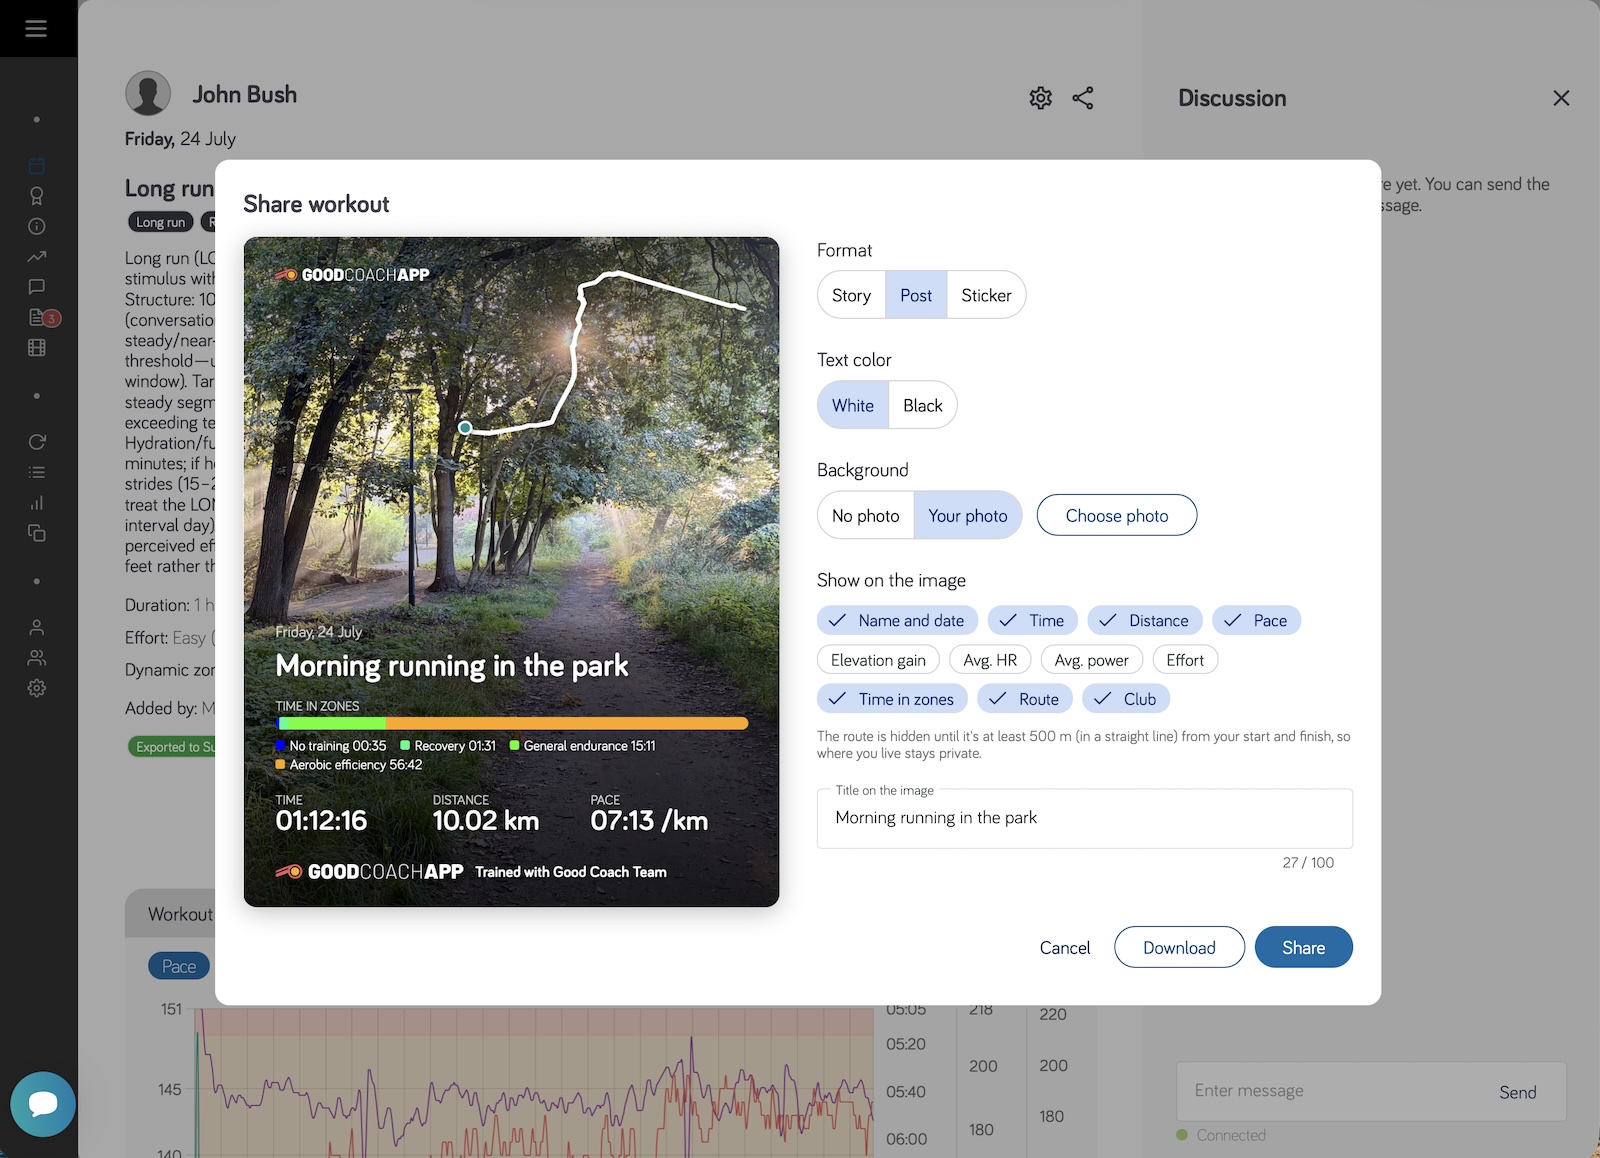The image size is (1600, 1158).
Task: Open the users group sidebar icon
Action: tap(37, 658)
